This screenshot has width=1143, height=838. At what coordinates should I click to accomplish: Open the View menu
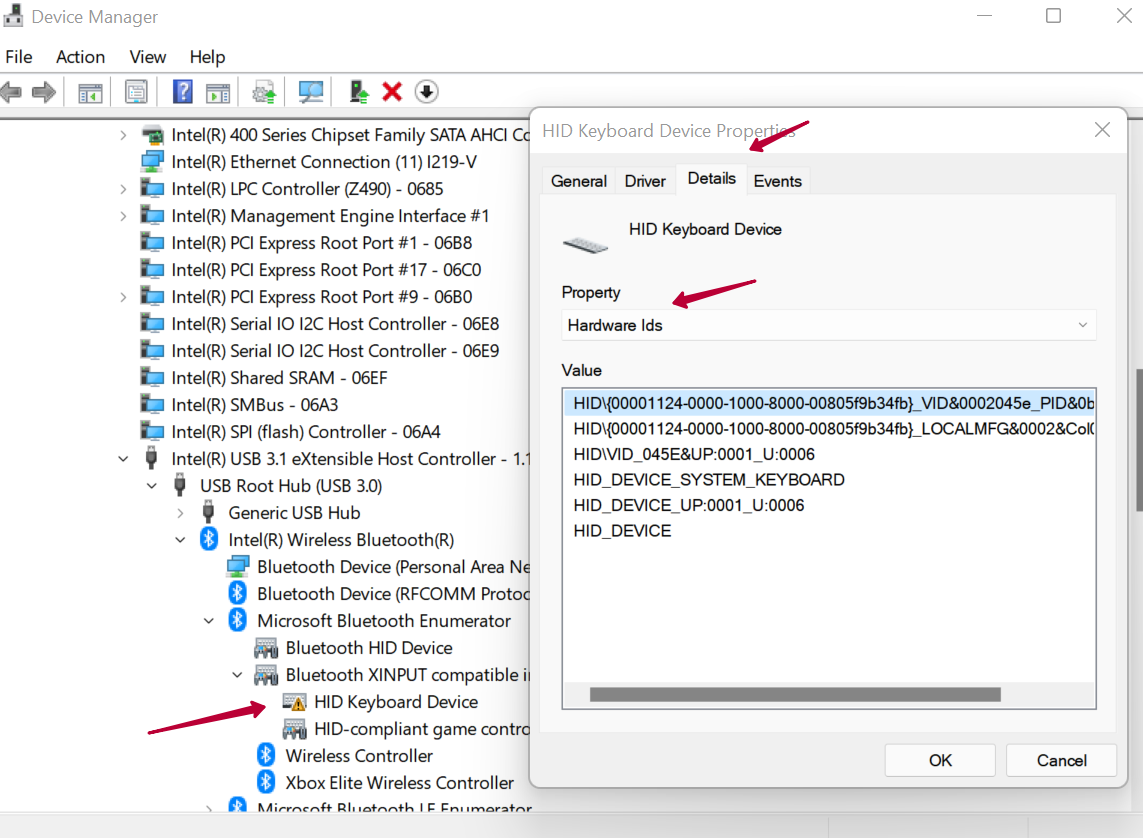tap(147, 57)
